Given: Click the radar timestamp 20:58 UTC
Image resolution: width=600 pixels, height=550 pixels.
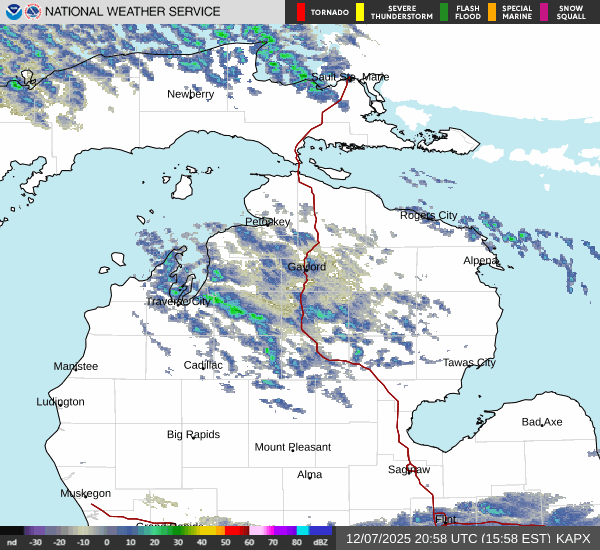Looking at the screenshot, I should point(393,538).
